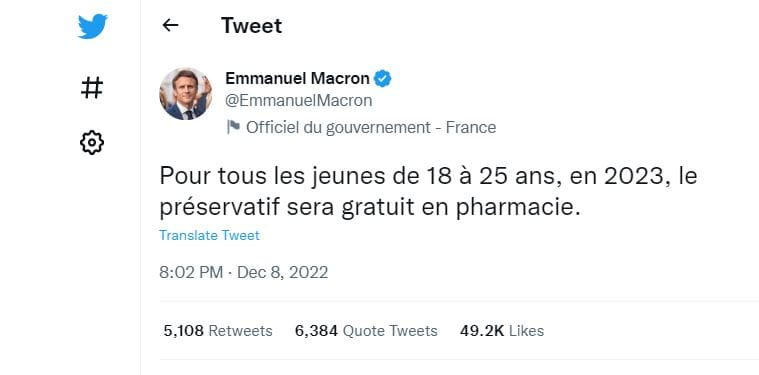Click the blue verified badge
Image resolution: width=759 pixels, height=375 pixels.
(x=382, y=78)
